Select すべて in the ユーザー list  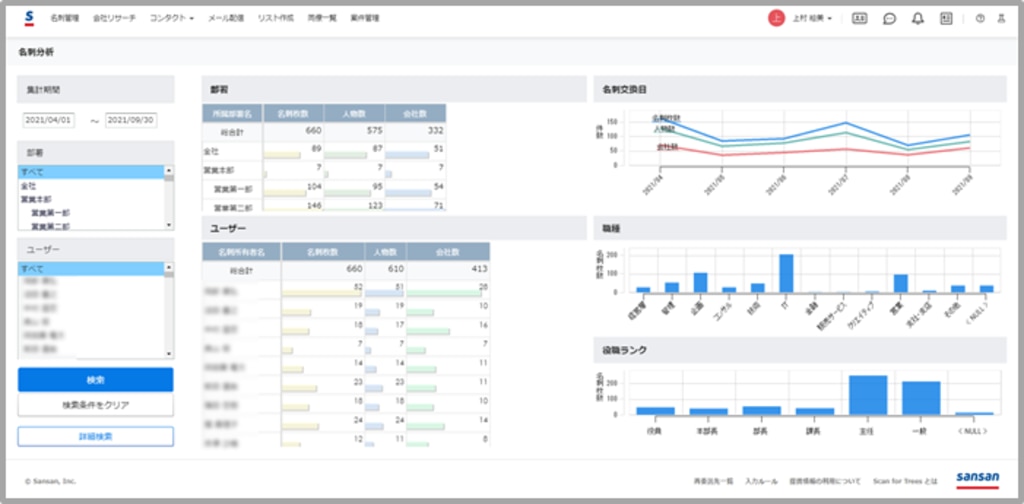coord(91,268)
